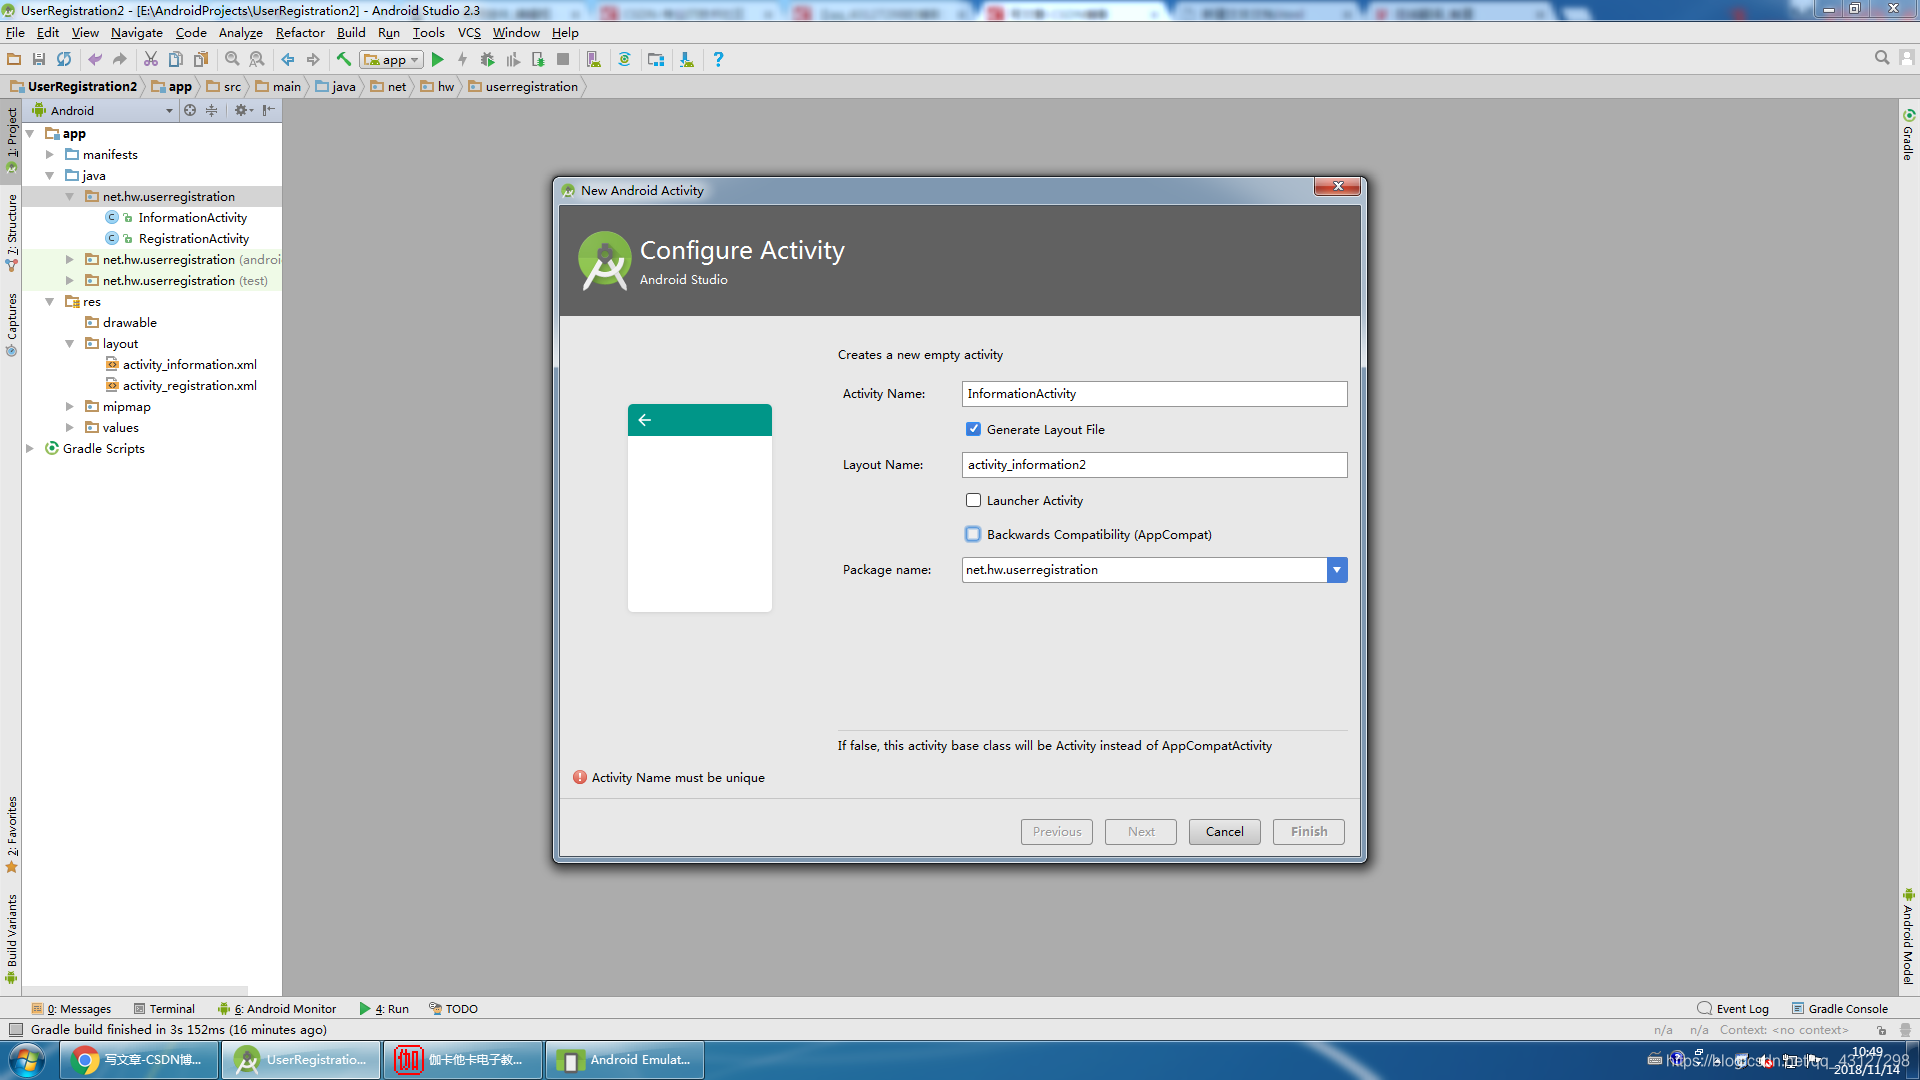Open the Android Monitor tool tab
This screenshot has height=1080, width=1920.
(278, 1009)
